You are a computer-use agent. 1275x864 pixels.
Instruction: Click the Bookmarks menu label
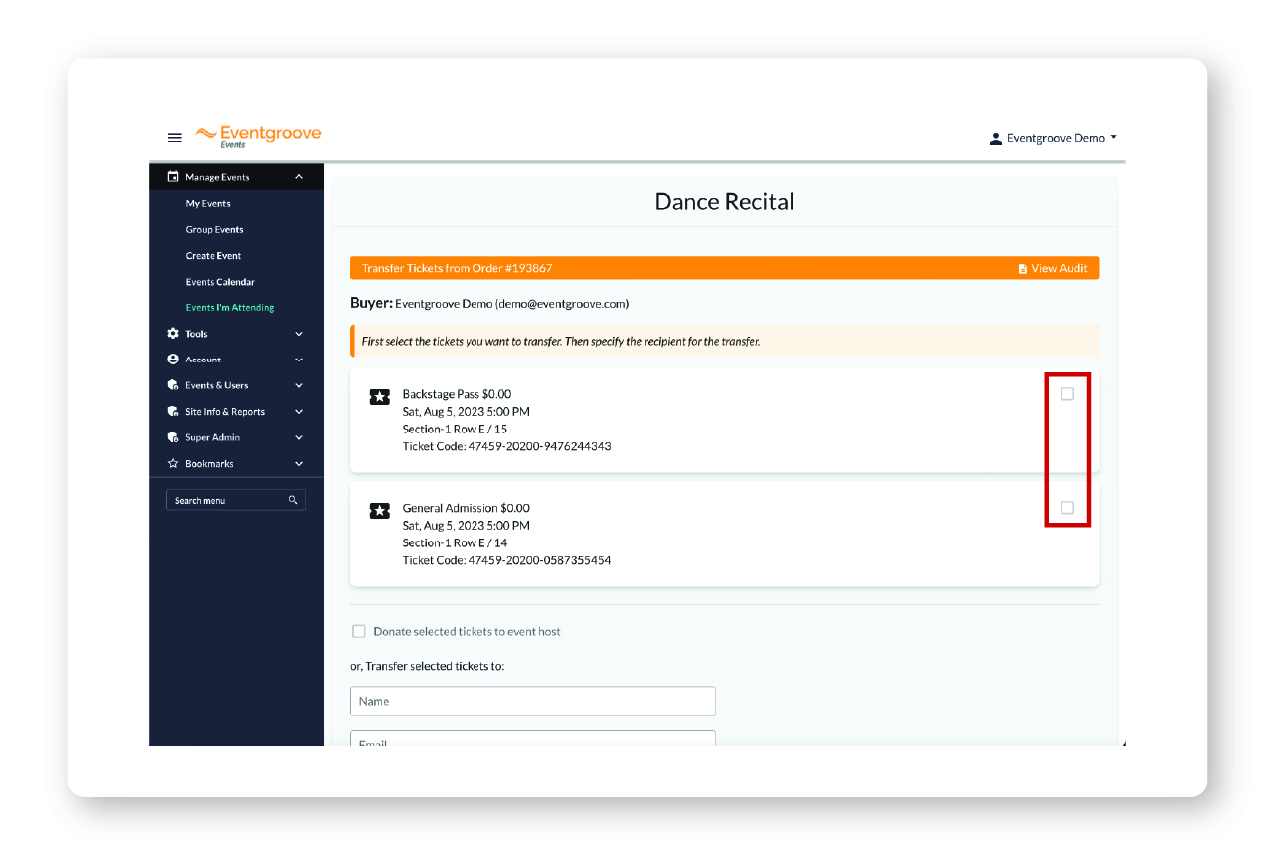[x=209, y=463]
